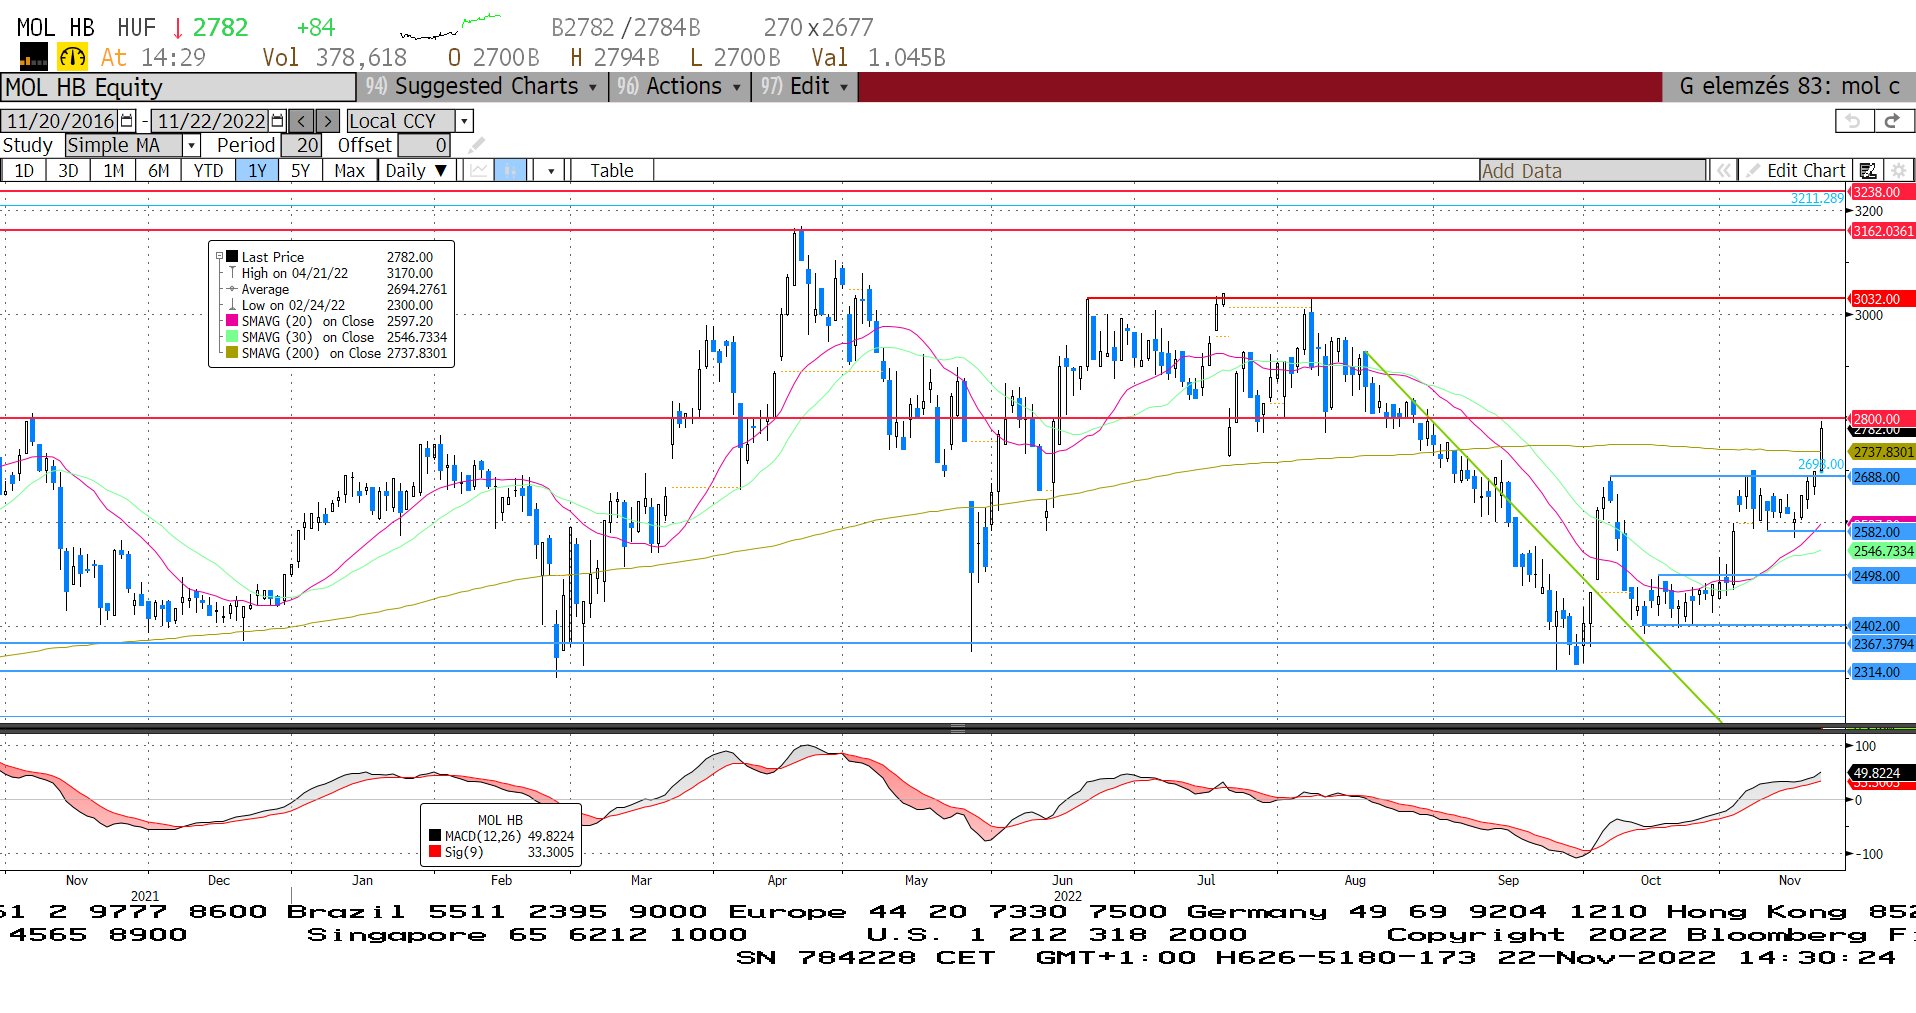The height and width of the screenshot is (1013, 1916).
Task: Shift the date range forward
Action: tap(327, 121)
